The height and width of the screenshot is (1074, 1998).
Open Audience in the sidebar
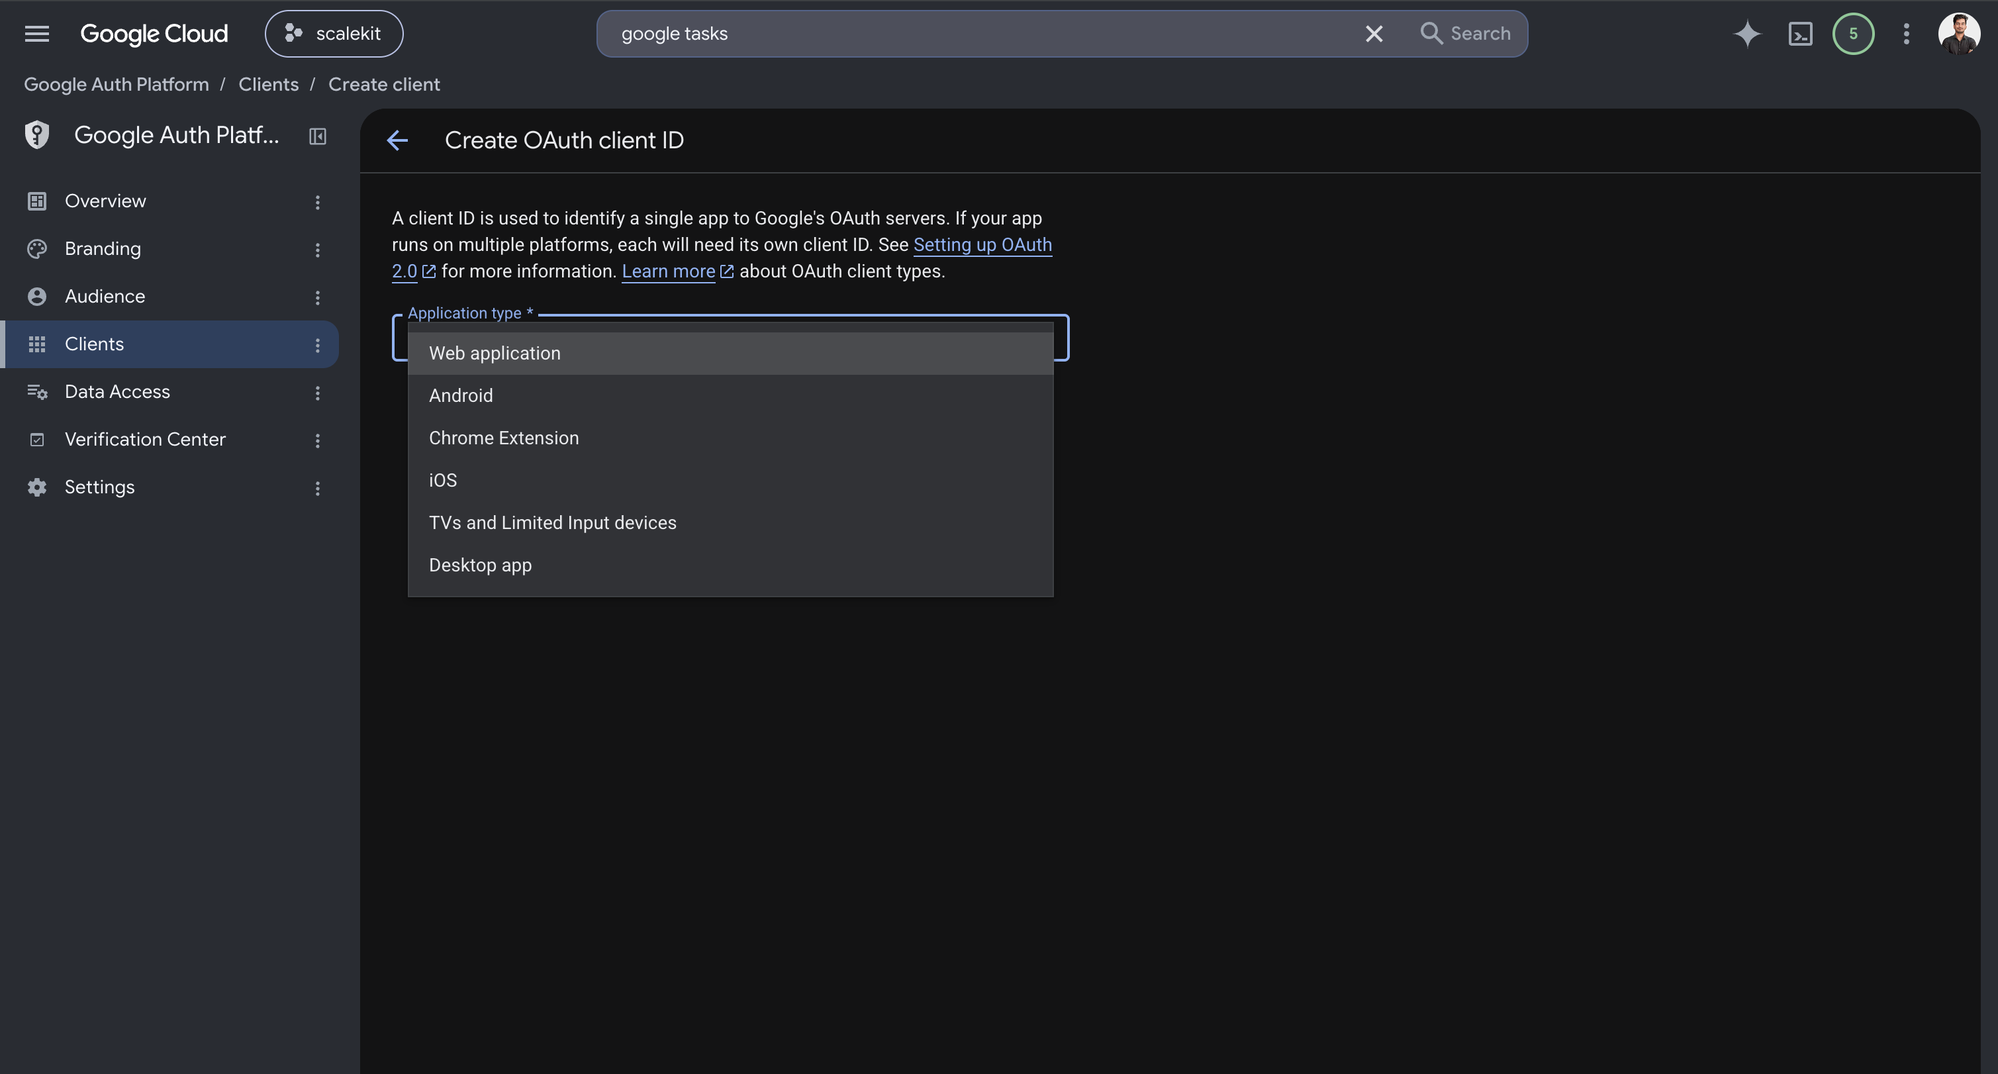pyautogui.click(x=169, y=297)
